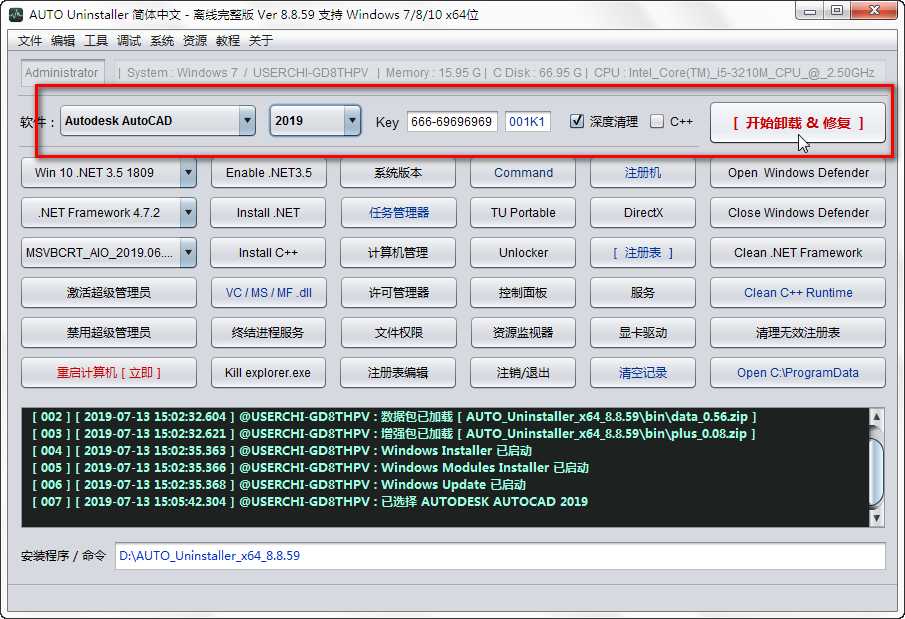
Task: Expand the version dropdown showing 2019
Action: (x=351, y=118)
